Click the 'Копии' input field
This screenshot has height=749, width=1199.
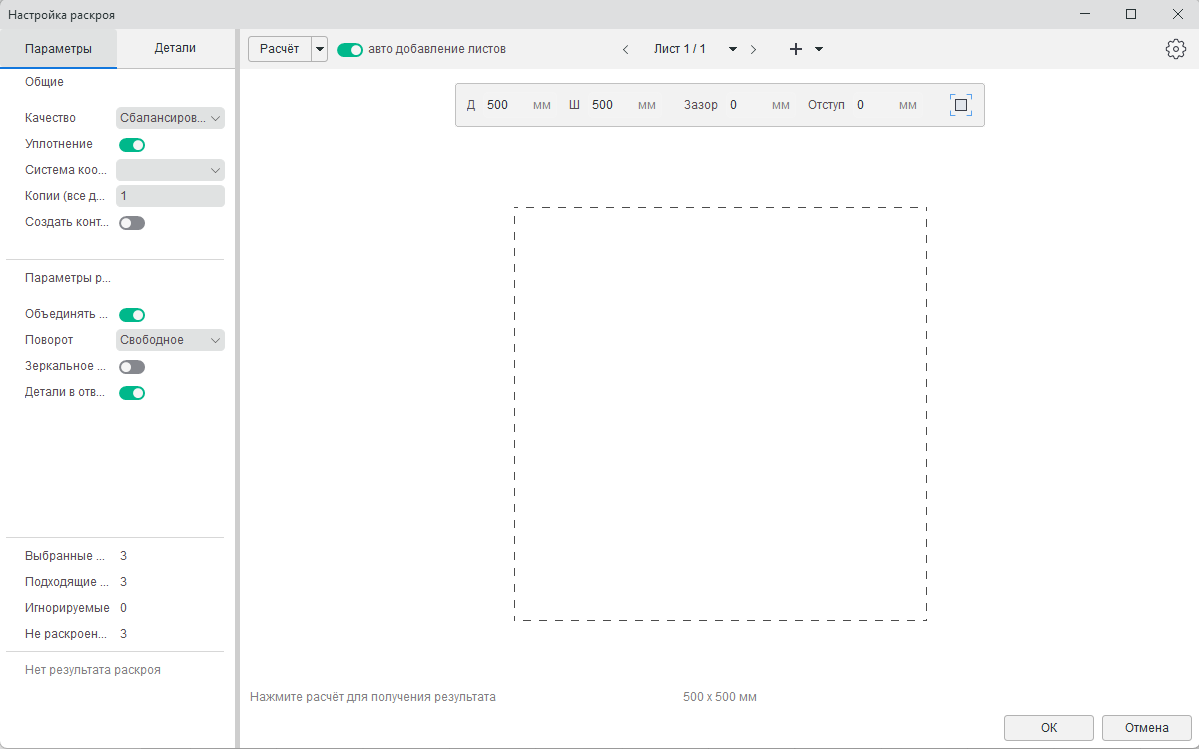coord(171,196)
